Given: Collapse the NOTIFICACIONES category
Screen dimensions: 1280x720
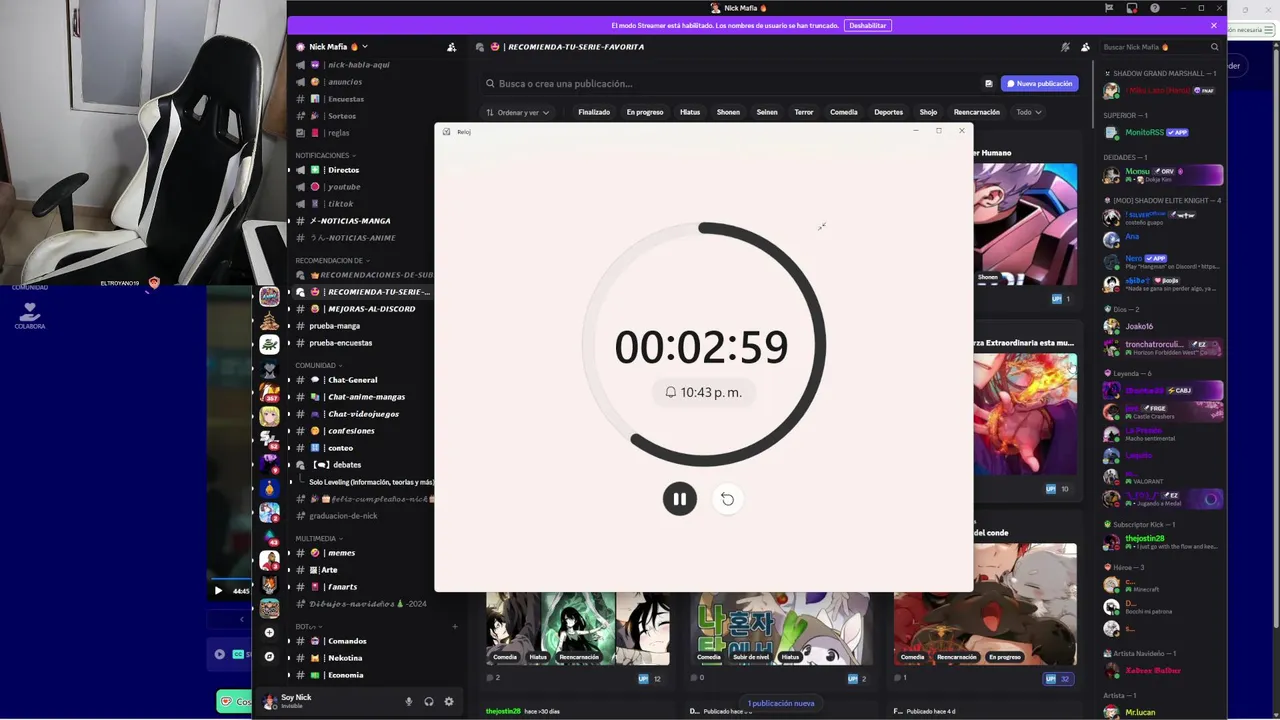Looking at the screenshot, I should click(325, 156).
